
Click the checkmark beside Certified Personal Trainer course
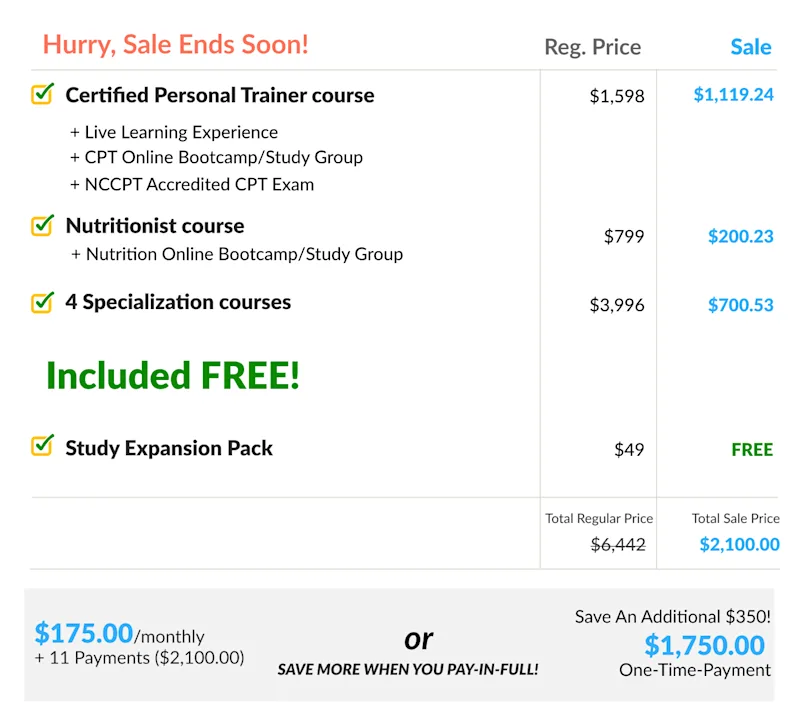pyautogui.click(x=43, y=94)
